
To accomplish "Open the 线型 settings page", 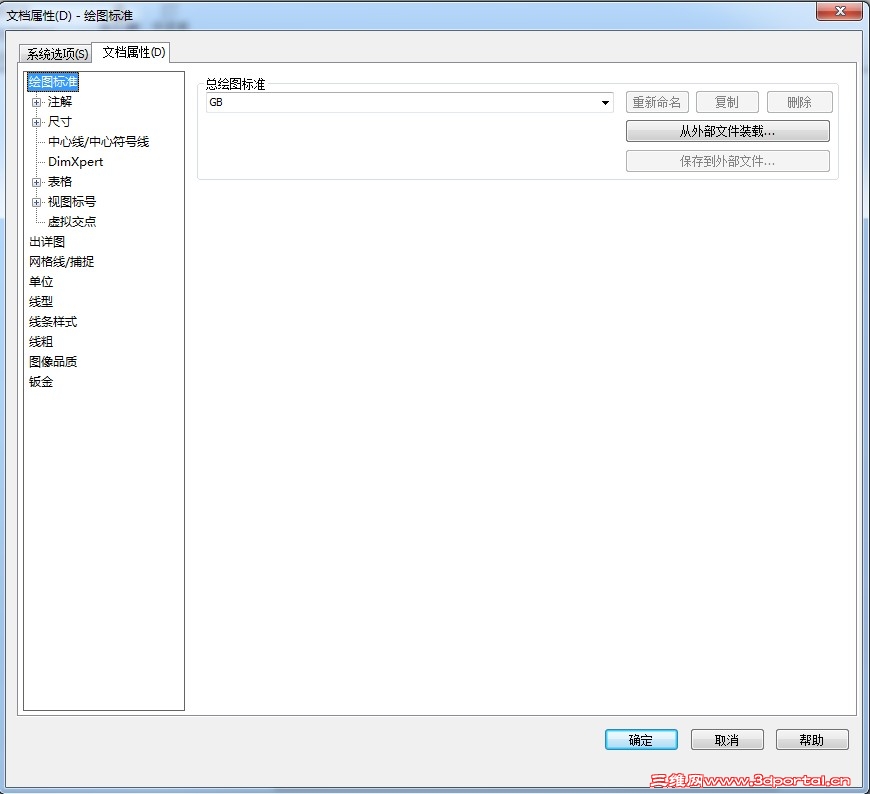I will tap(41, 301).
